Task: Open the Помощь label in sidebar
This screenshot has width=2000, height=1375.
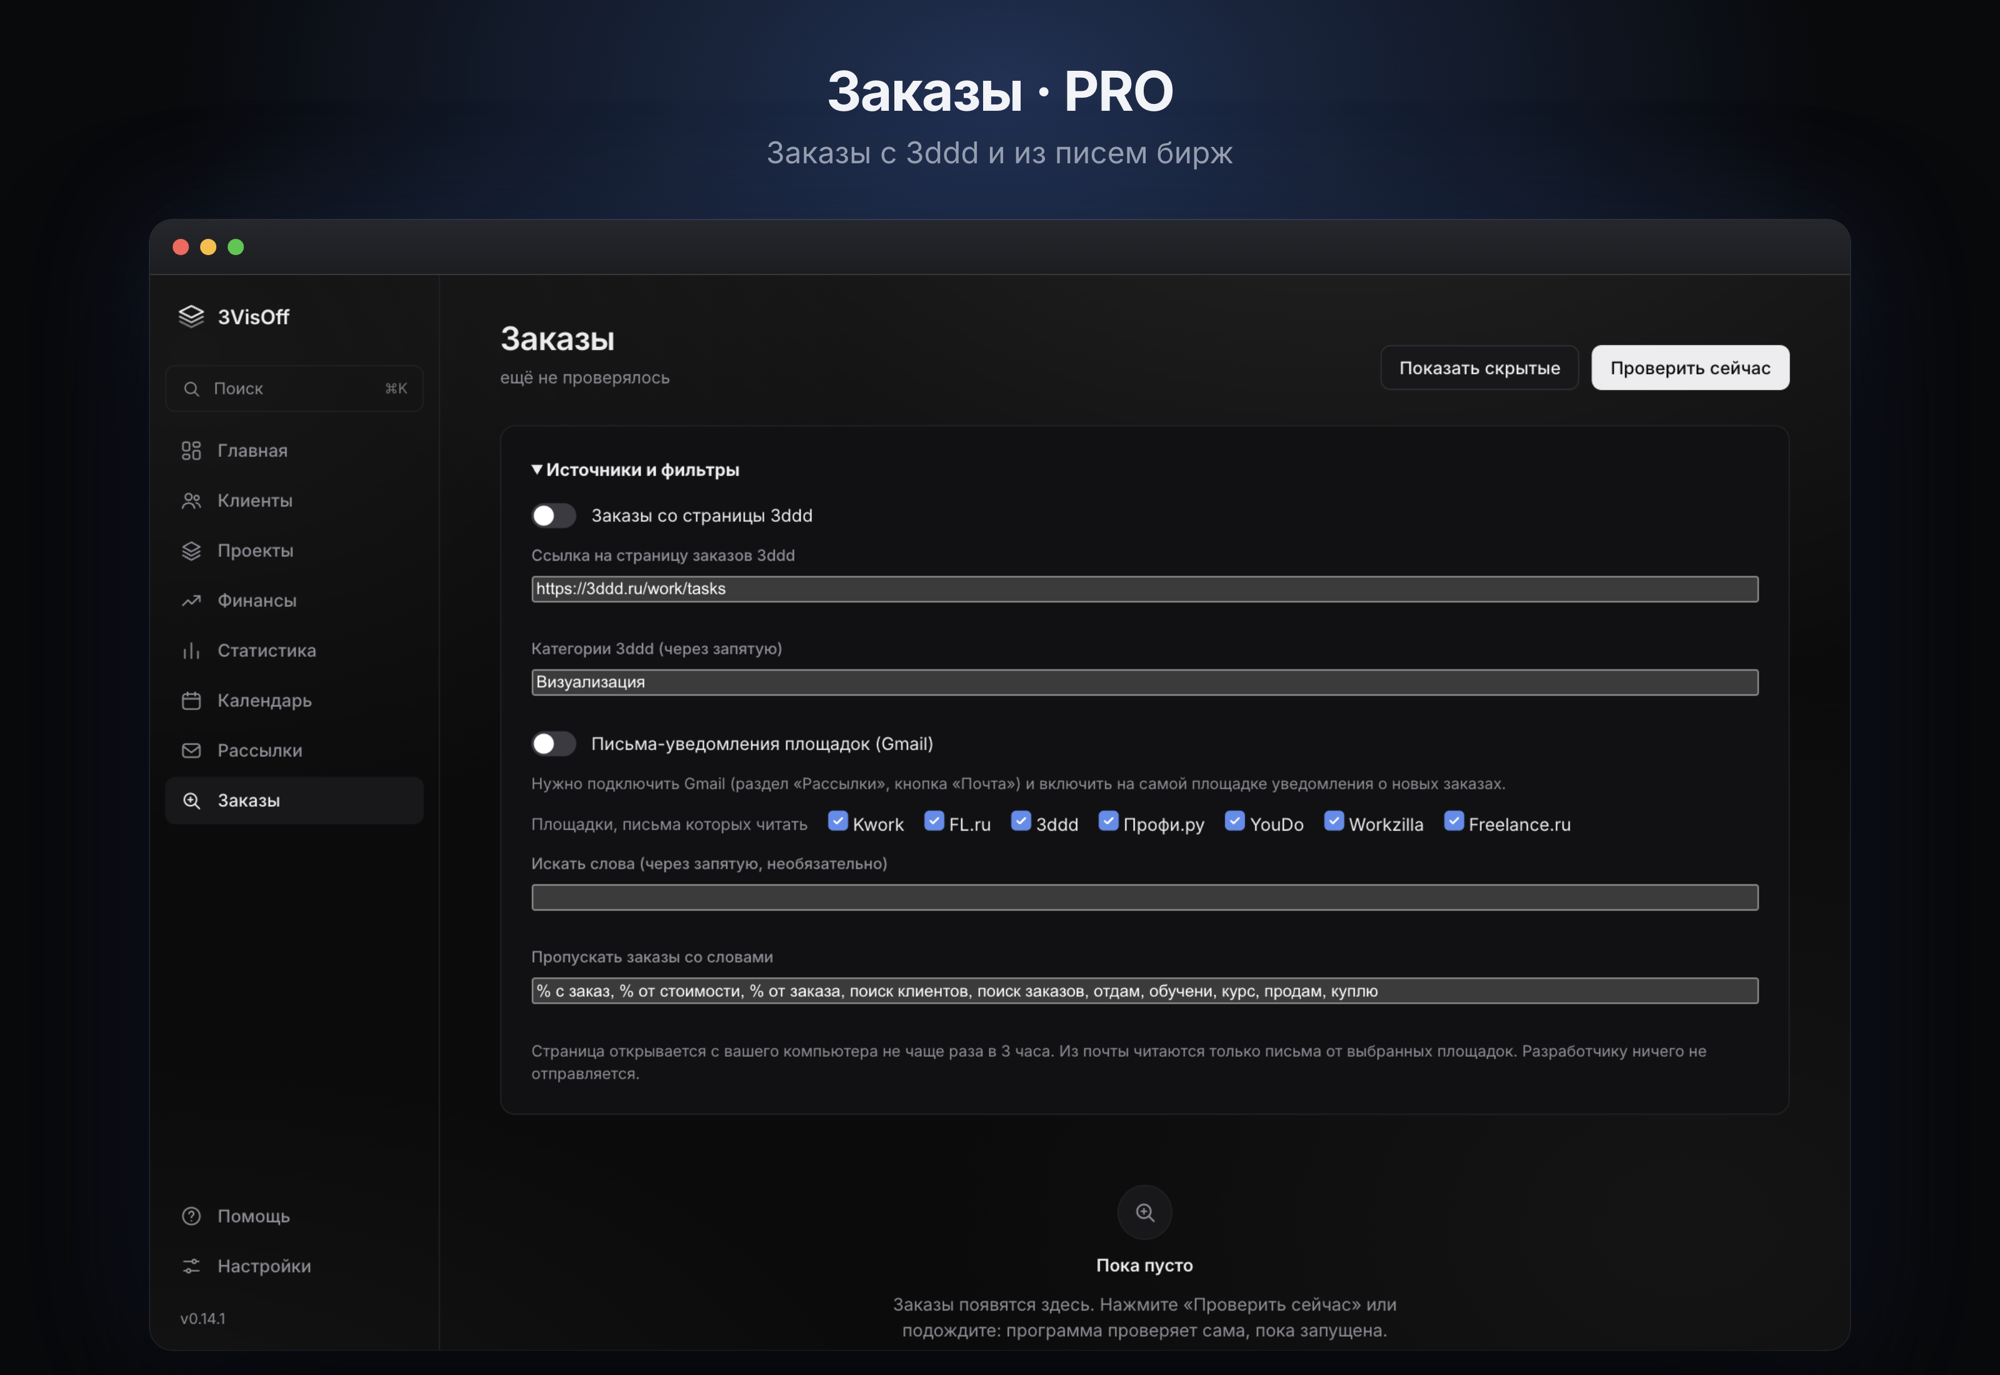Action: point(254,1216)
